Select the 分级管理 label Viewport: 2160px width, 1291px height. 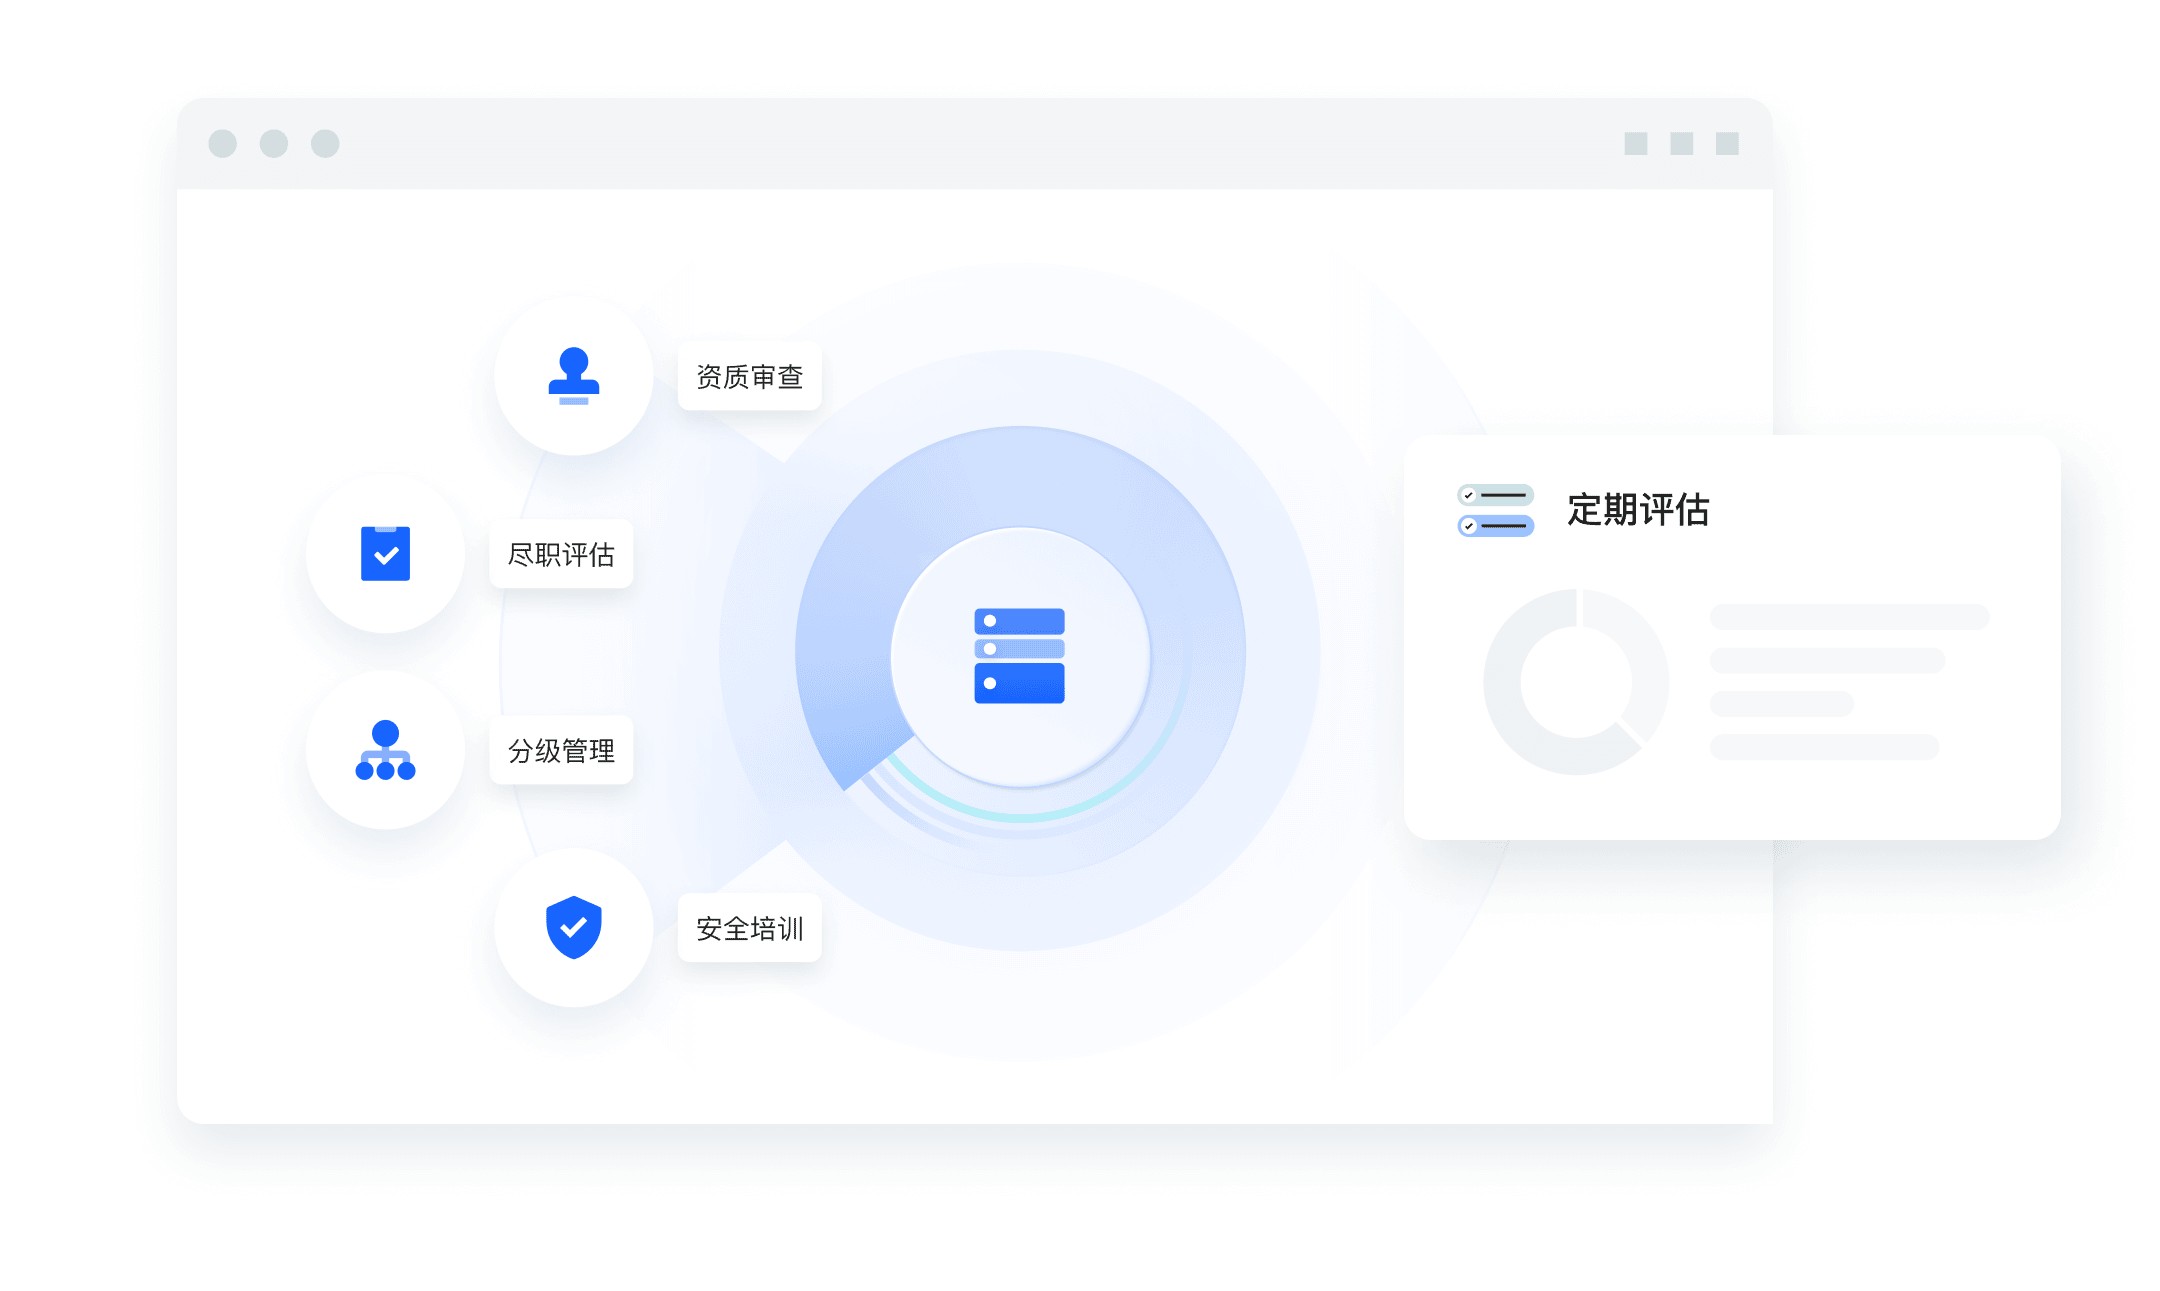click(x=561, y=750)
